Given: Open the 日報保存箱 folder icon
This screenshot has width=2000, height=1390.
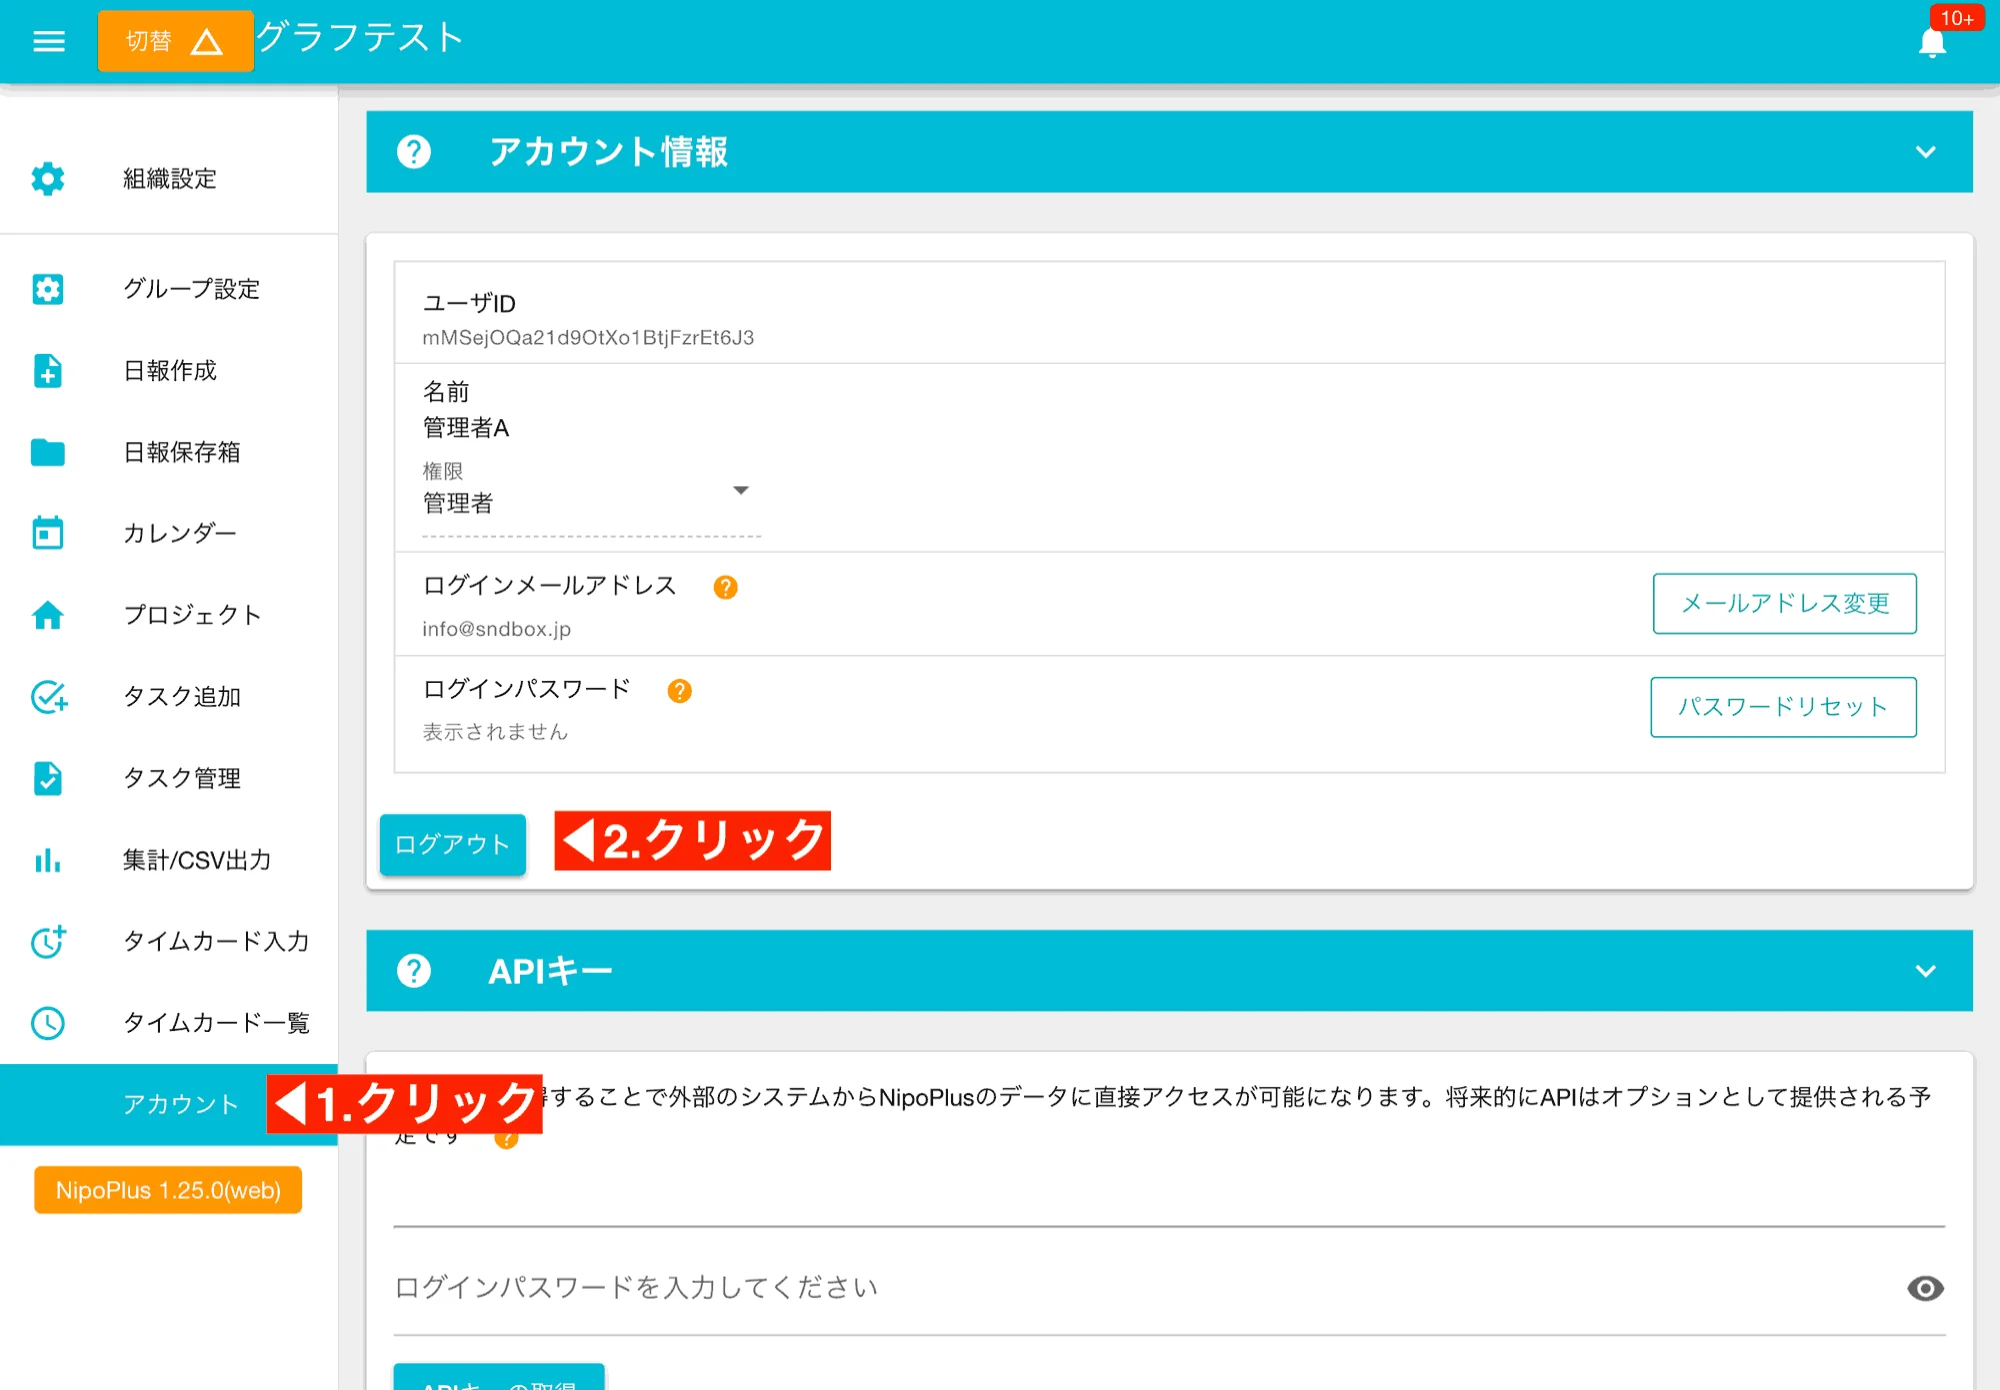Looking at the screenshot, I should coord(48,452).
